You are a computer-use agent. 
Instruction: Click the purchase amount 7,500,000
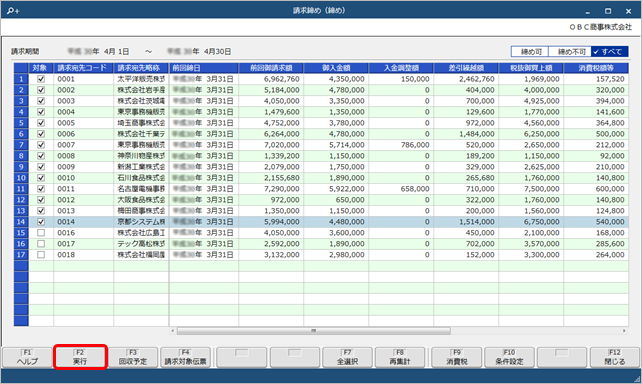[x=542, y=189]
